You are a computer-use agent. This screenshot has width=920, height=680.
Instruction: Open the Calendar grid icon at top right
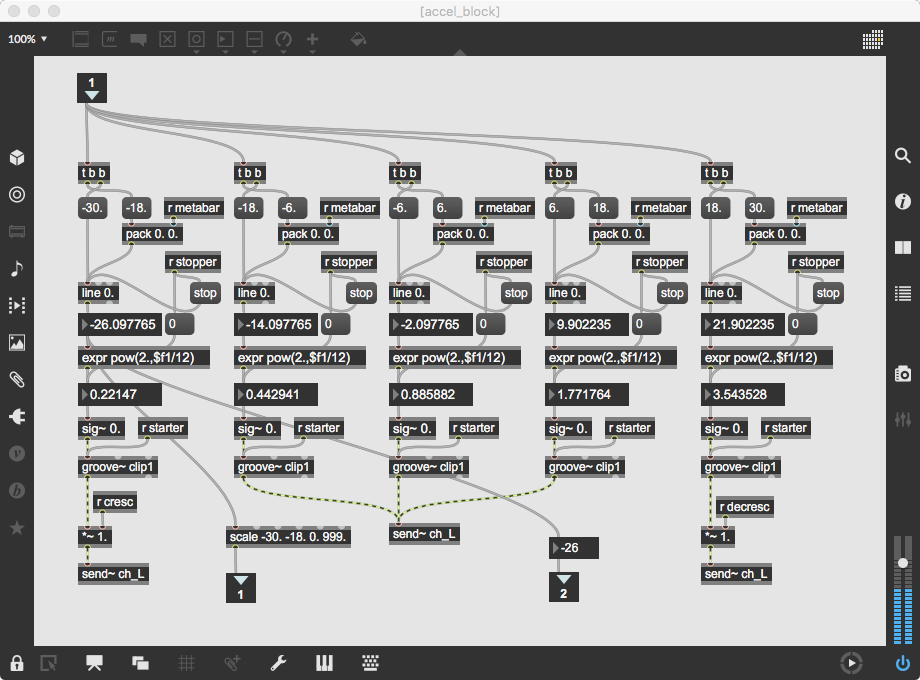872,39
